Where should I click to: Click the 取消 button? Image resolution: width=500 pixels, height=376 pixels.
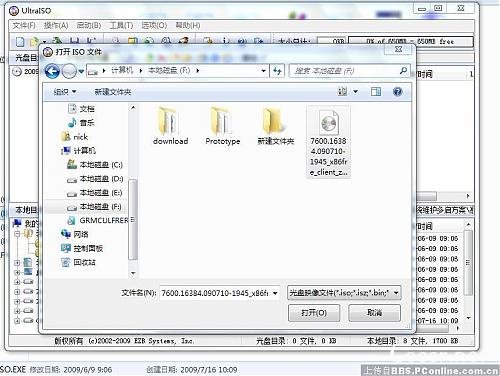374,313
